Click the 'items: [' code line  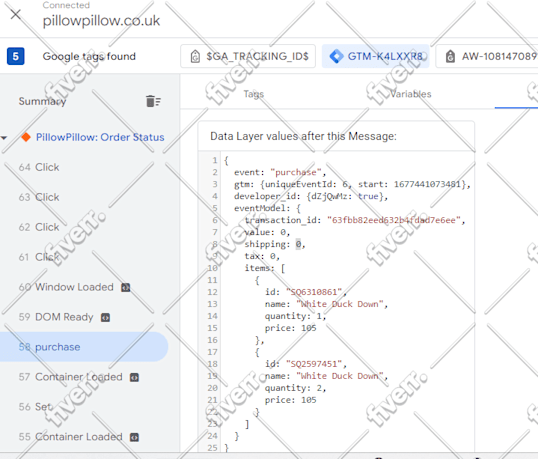(265, 268)
